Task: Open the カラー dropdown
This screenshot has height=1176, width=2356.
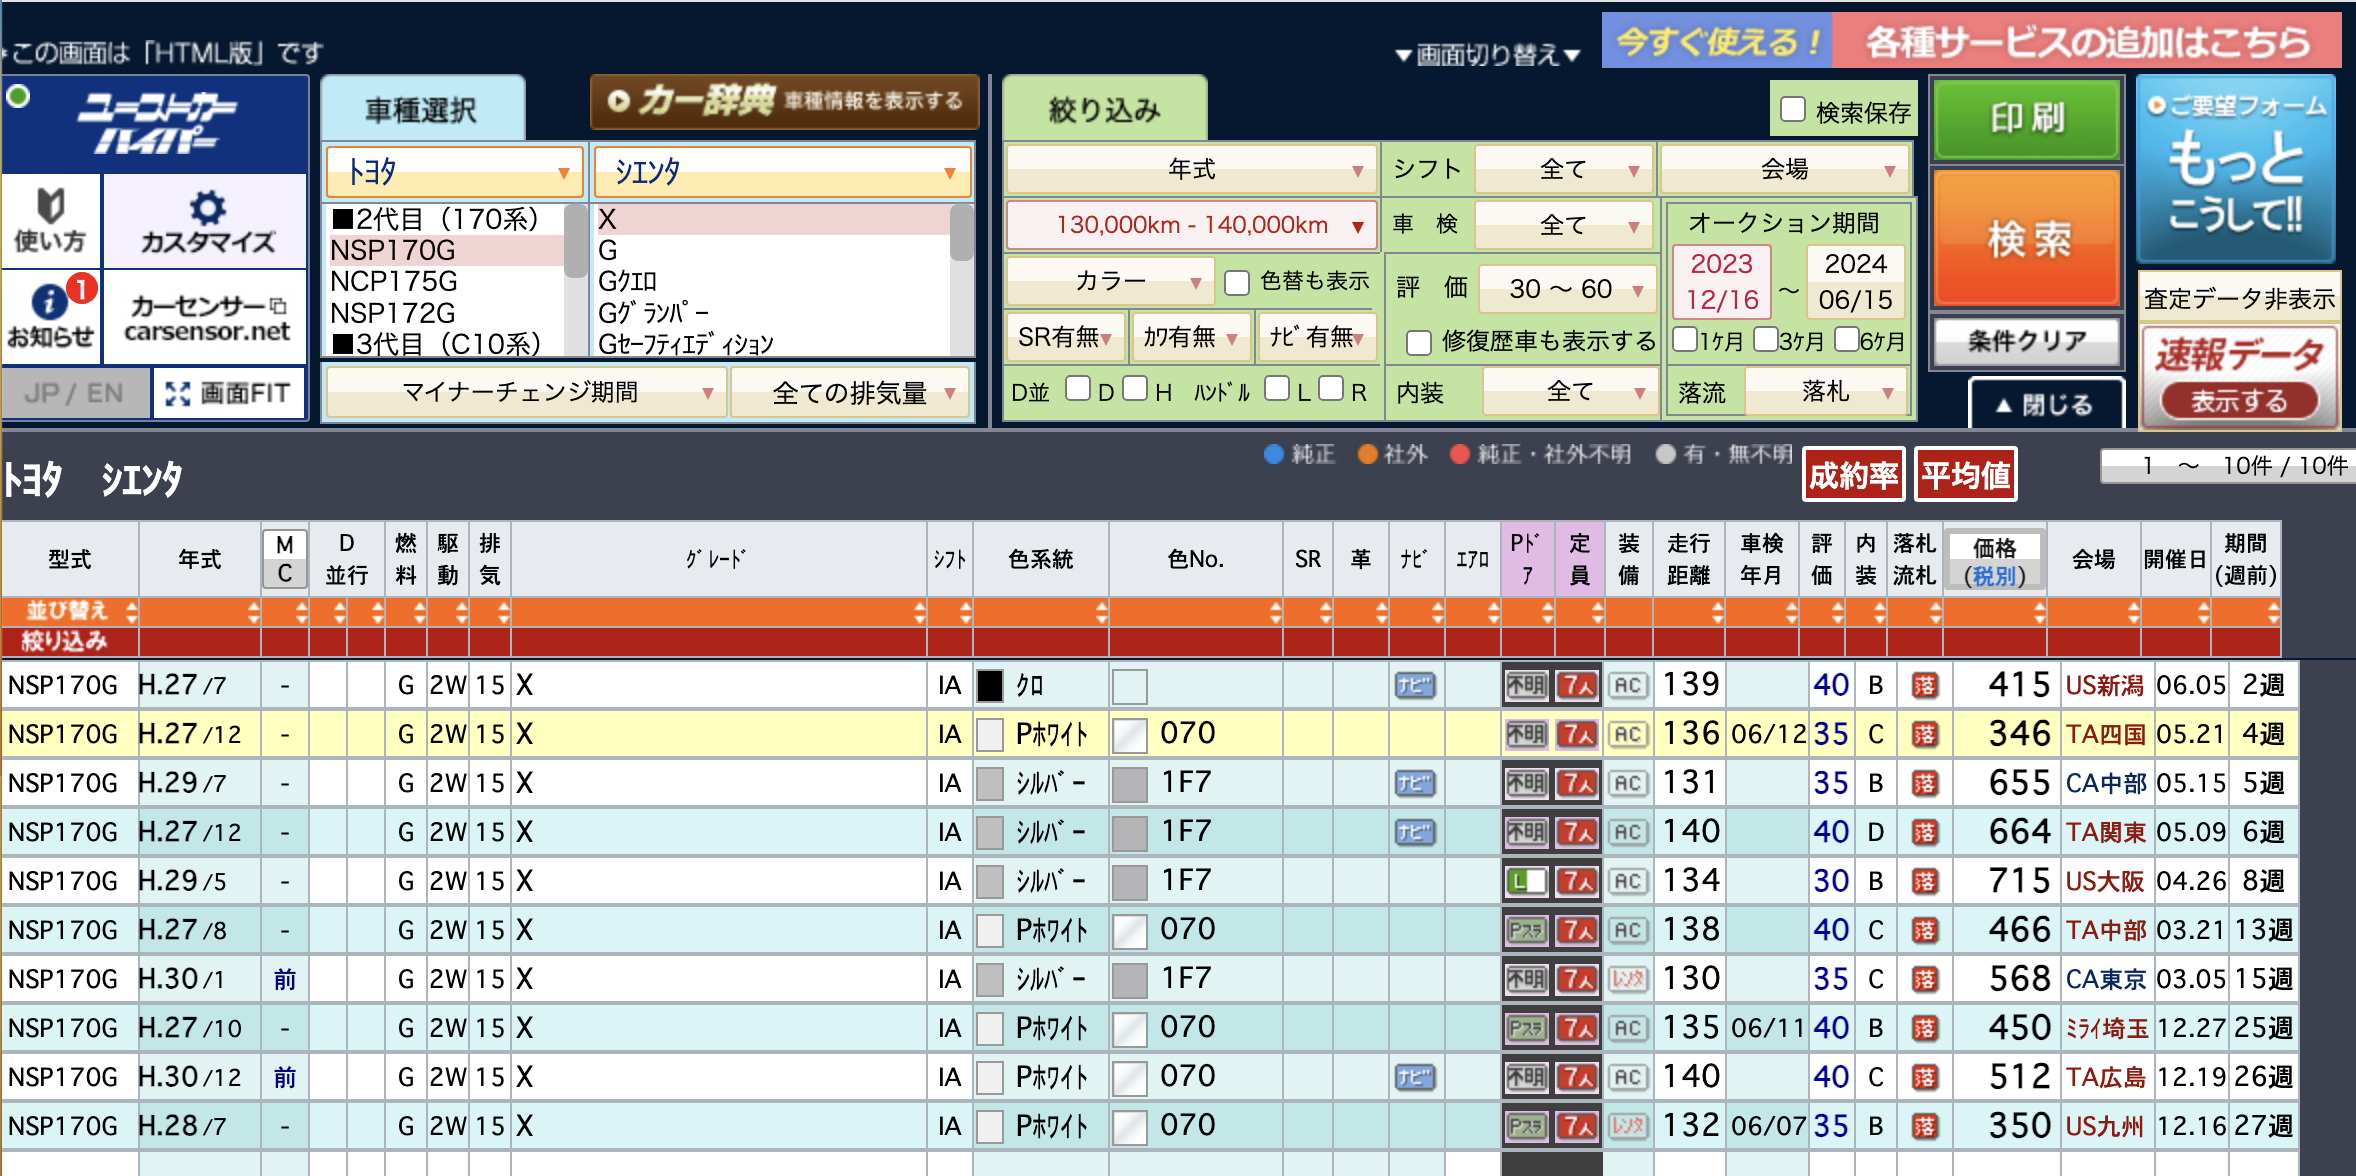Action: [x=1110, y=282]
